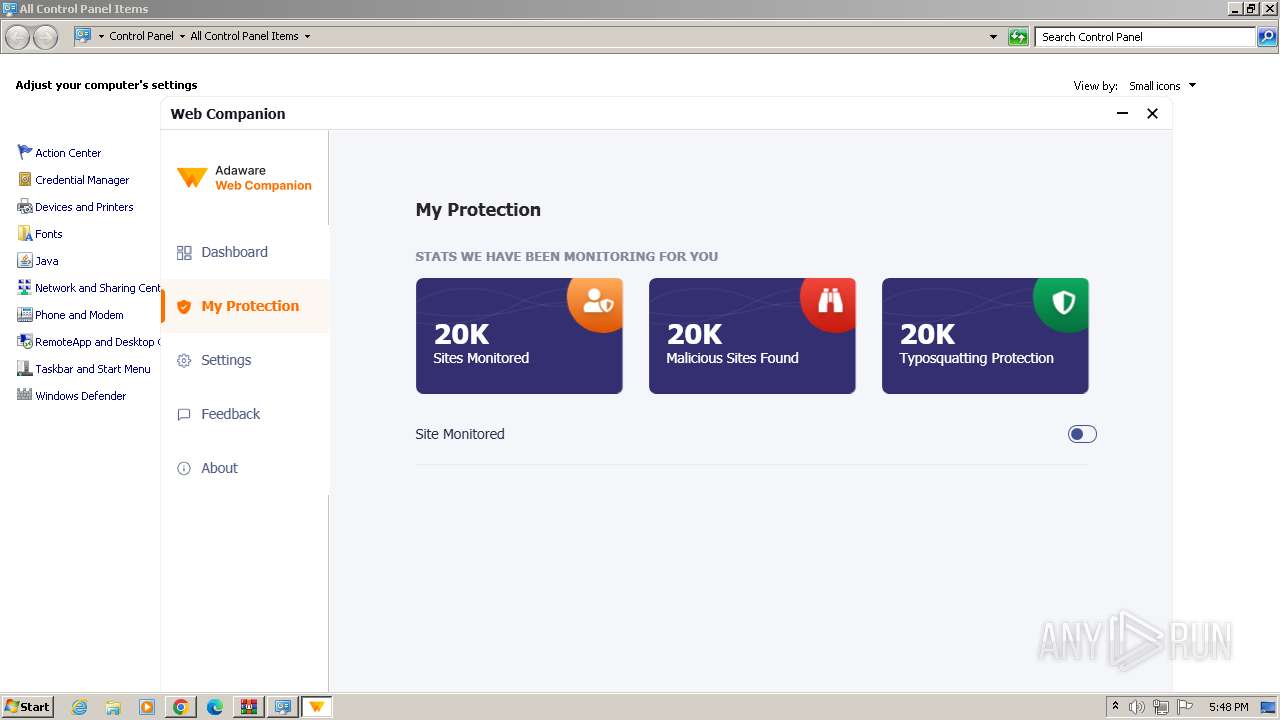This screenshot has width=1280, height=720.
Task: Click the Typosquatting Protection 20K card
Action: coord(985,336)
